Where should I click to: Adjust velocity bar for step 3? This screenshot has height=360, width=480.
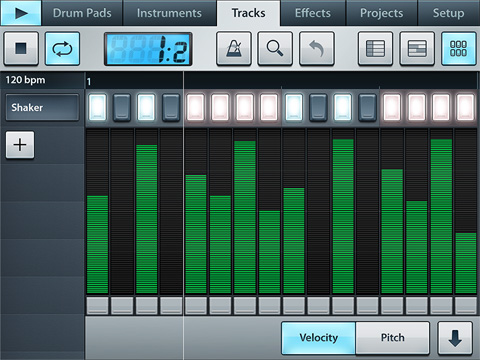(146, 219)
